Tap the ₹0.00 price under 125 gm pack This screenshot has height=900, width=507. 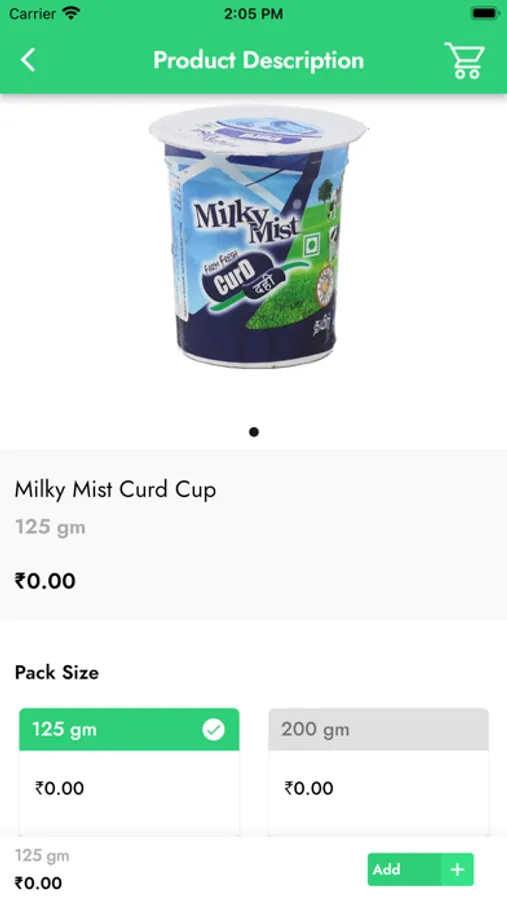60,788
